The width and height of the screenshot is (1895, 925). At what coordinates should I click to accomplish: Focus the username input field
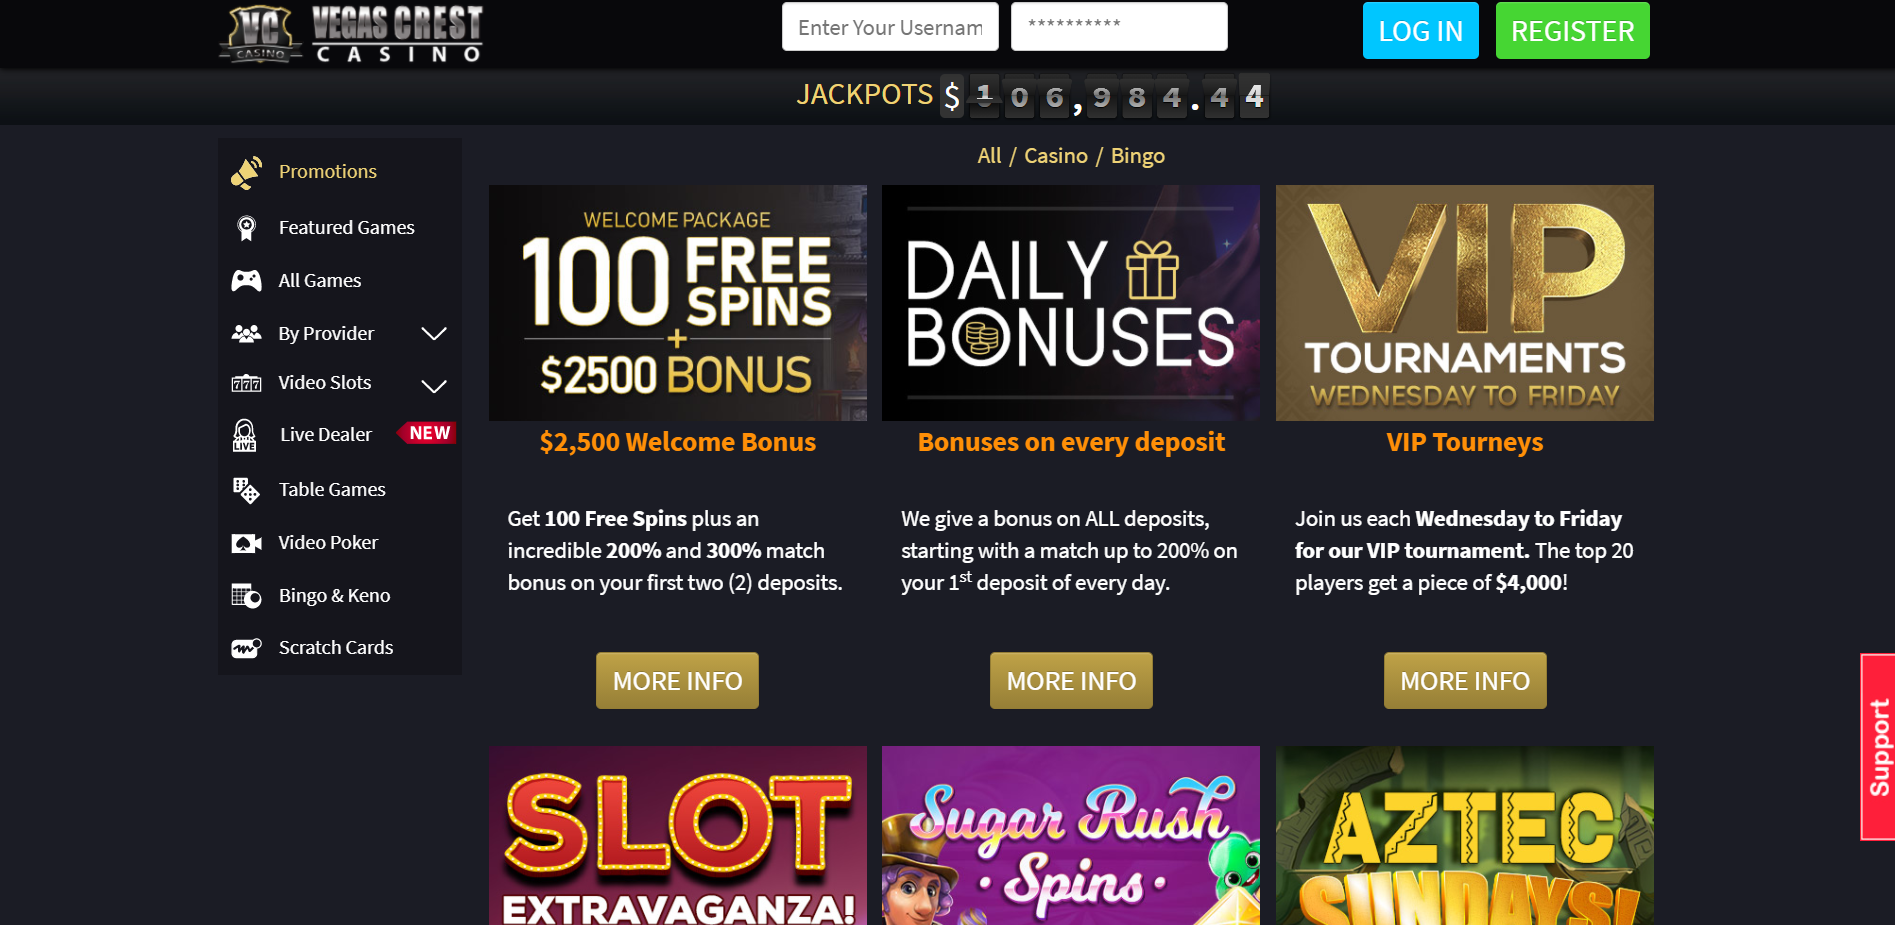pyautogui.click(x=890, y=27)
